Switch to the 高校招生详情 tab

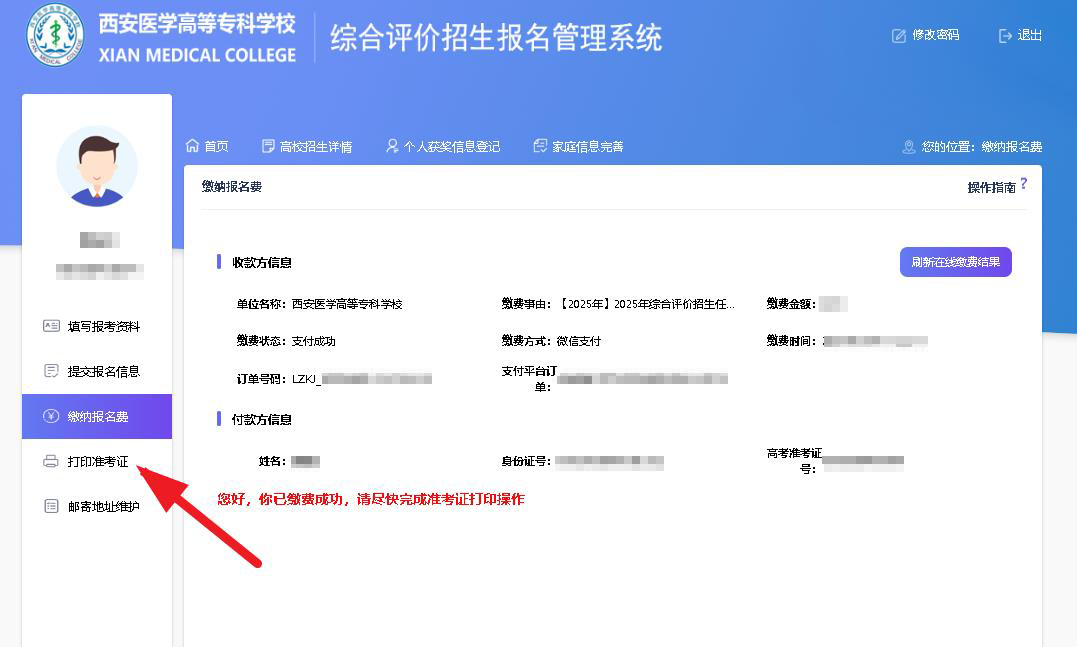point(315,147)
